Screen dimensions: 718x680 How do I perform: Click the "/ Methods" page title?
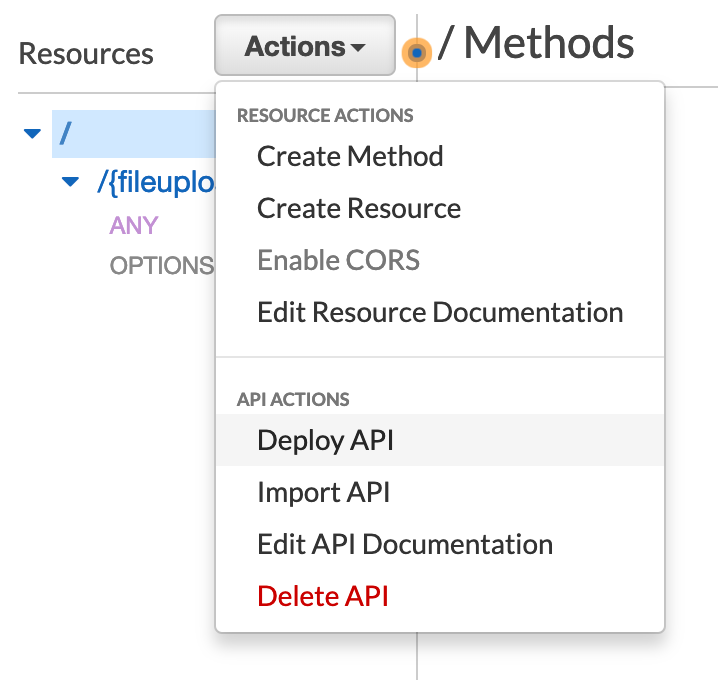(536, 43)
